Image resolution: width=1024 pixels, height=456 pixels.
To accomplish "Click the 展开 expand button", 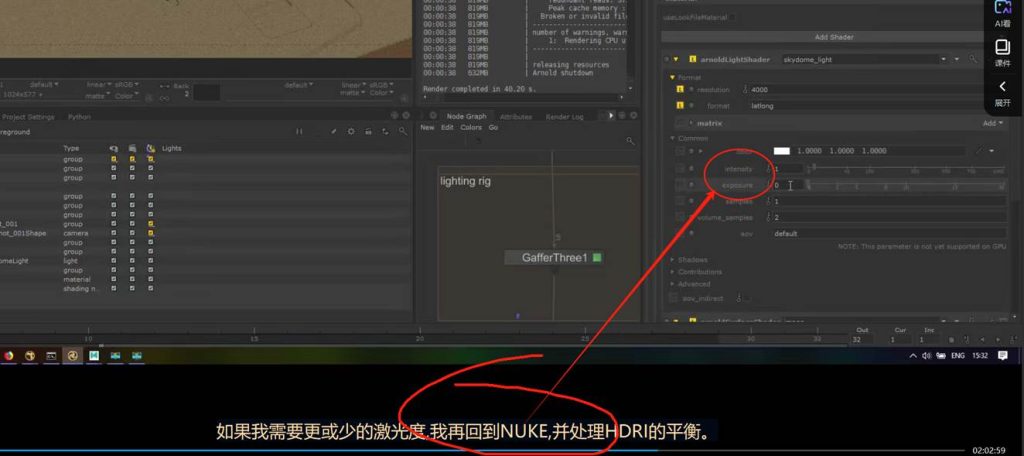I will (x=1002, y=93).
